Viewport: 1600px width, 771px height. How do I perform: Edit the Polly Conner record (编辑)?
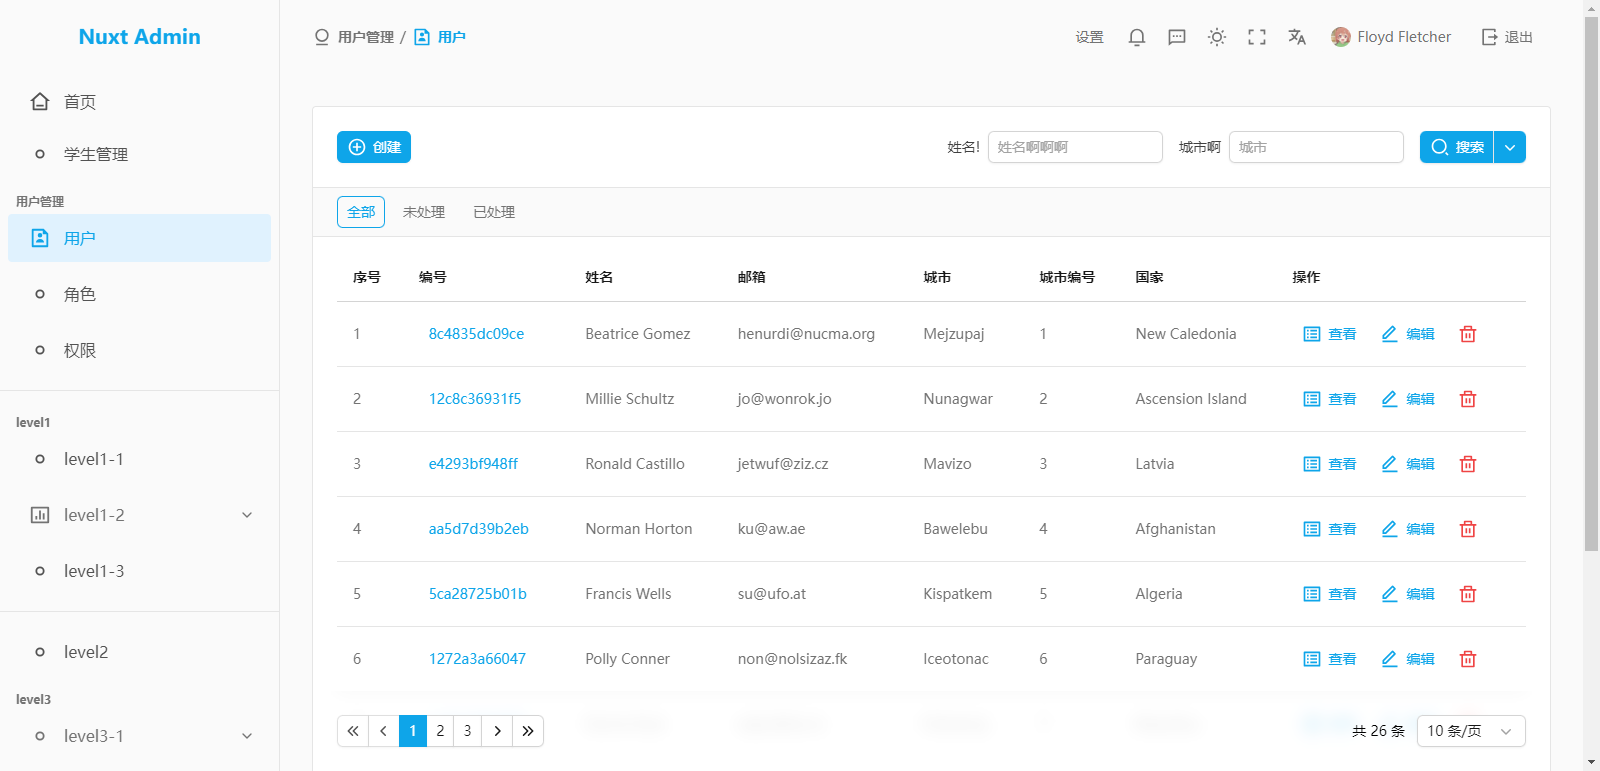pyautogui.click(x=1408, y=659)
